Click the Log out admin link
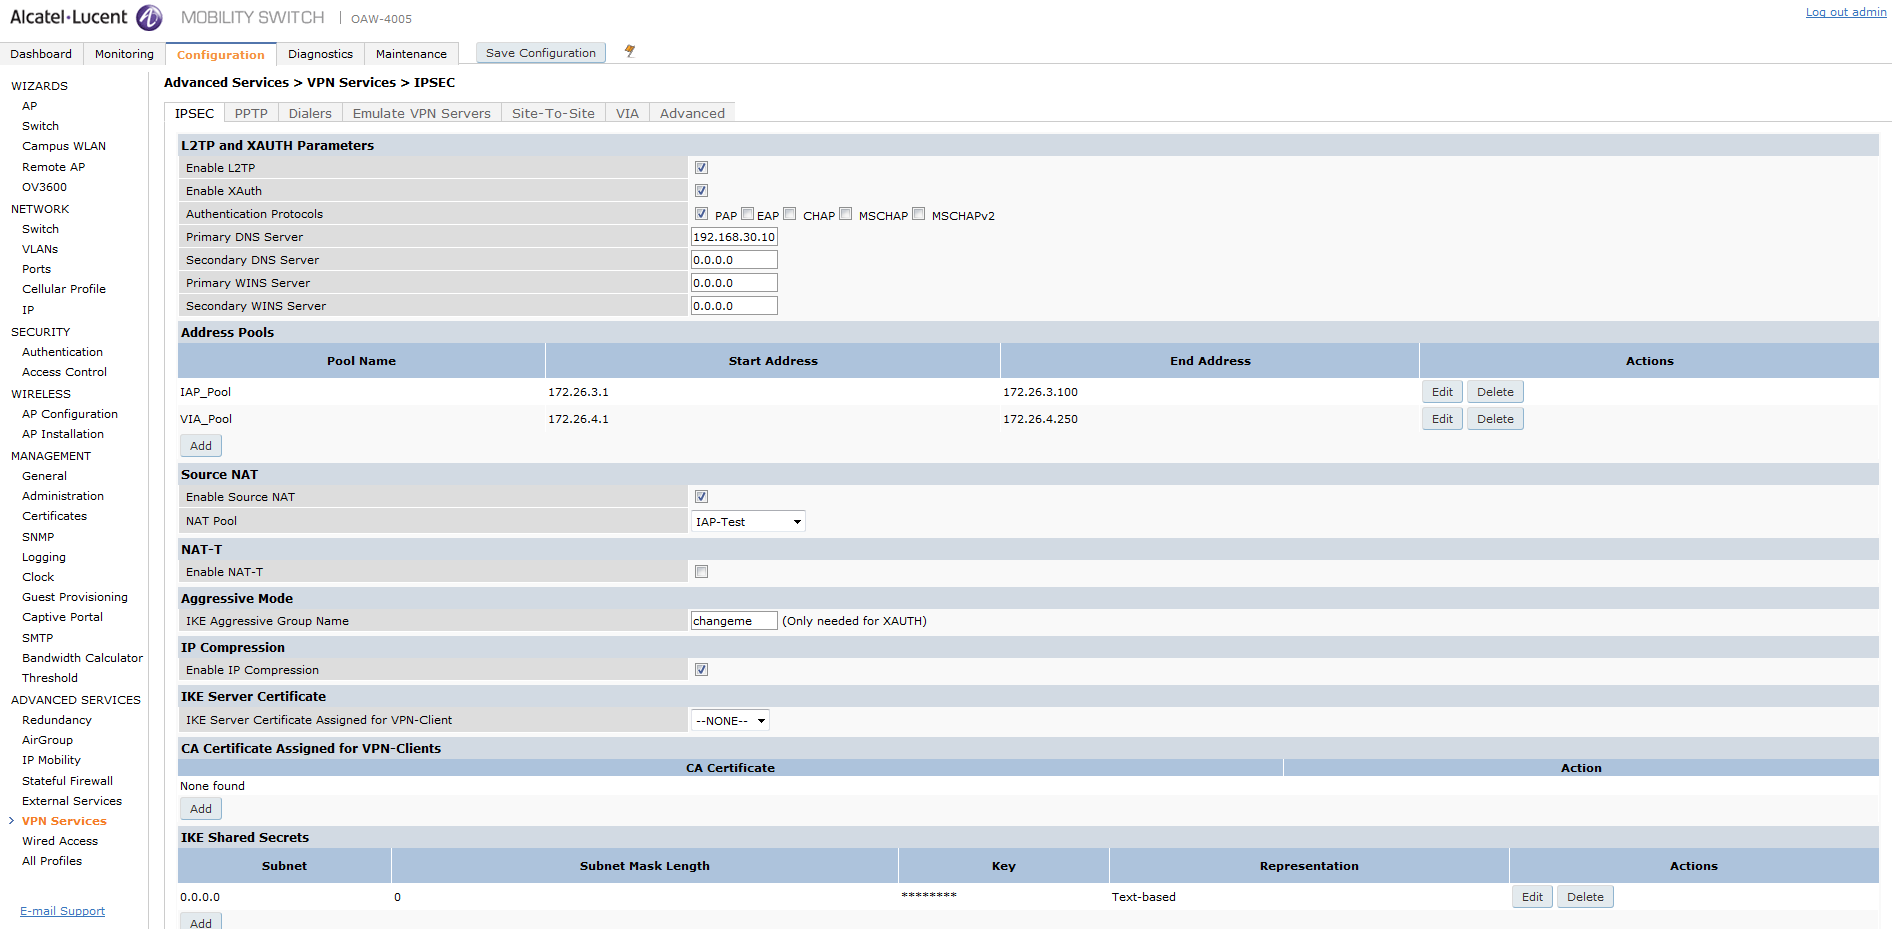This screenshot has height=929, width=1892. (1845, 12)
